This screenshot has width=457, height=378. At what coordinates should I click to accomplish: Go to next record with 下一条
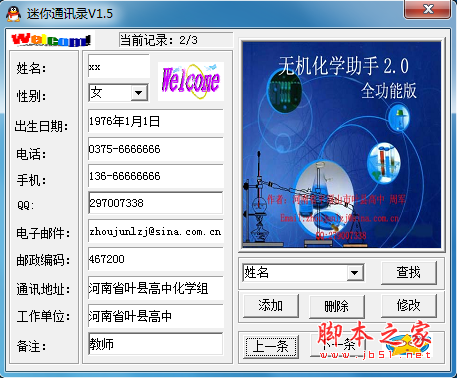pos(337,346)
